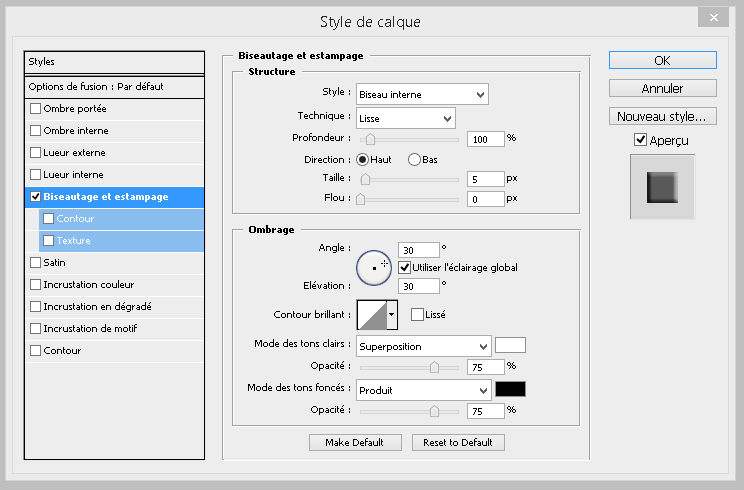
Task: Select the Incrustation couleur style row
Action: coord(114,285)
